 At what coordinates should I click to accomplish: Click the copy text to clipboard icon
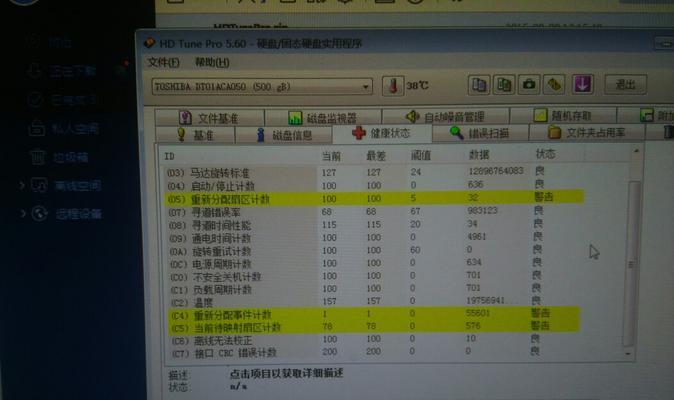pos(479,85)
